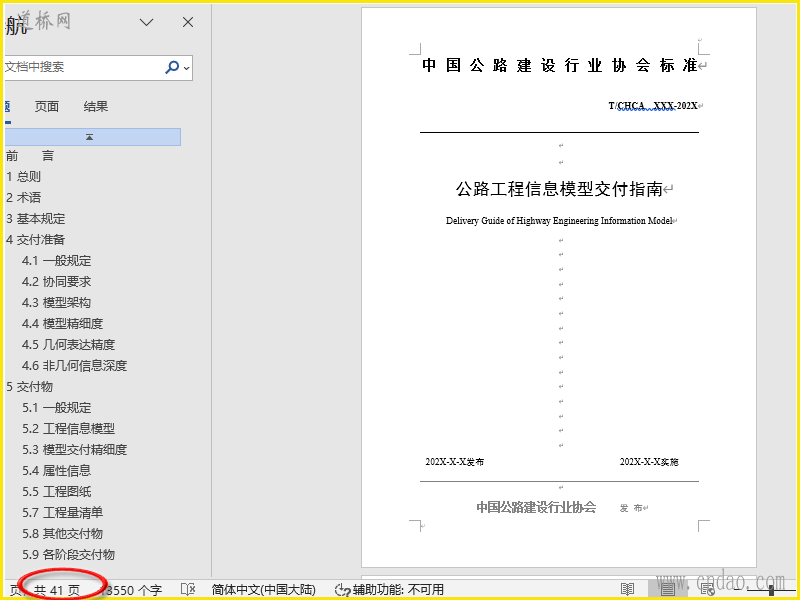Click the header 中国公路建设行业协会标准
The width and height of the screenshot is (800, 600).
[x=560, y=65]
